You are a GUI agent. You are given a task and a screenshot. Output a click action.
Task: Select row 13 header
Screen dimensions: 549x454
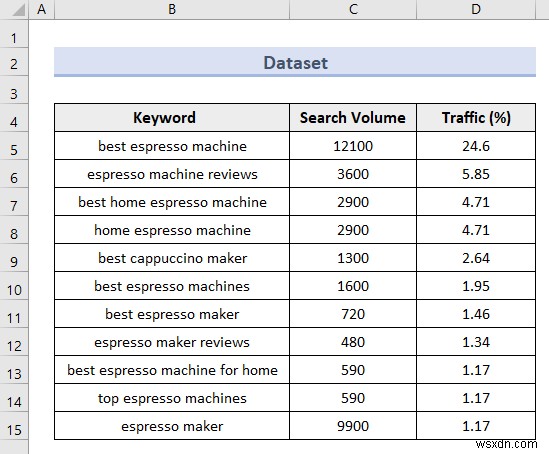click(14, 370)
